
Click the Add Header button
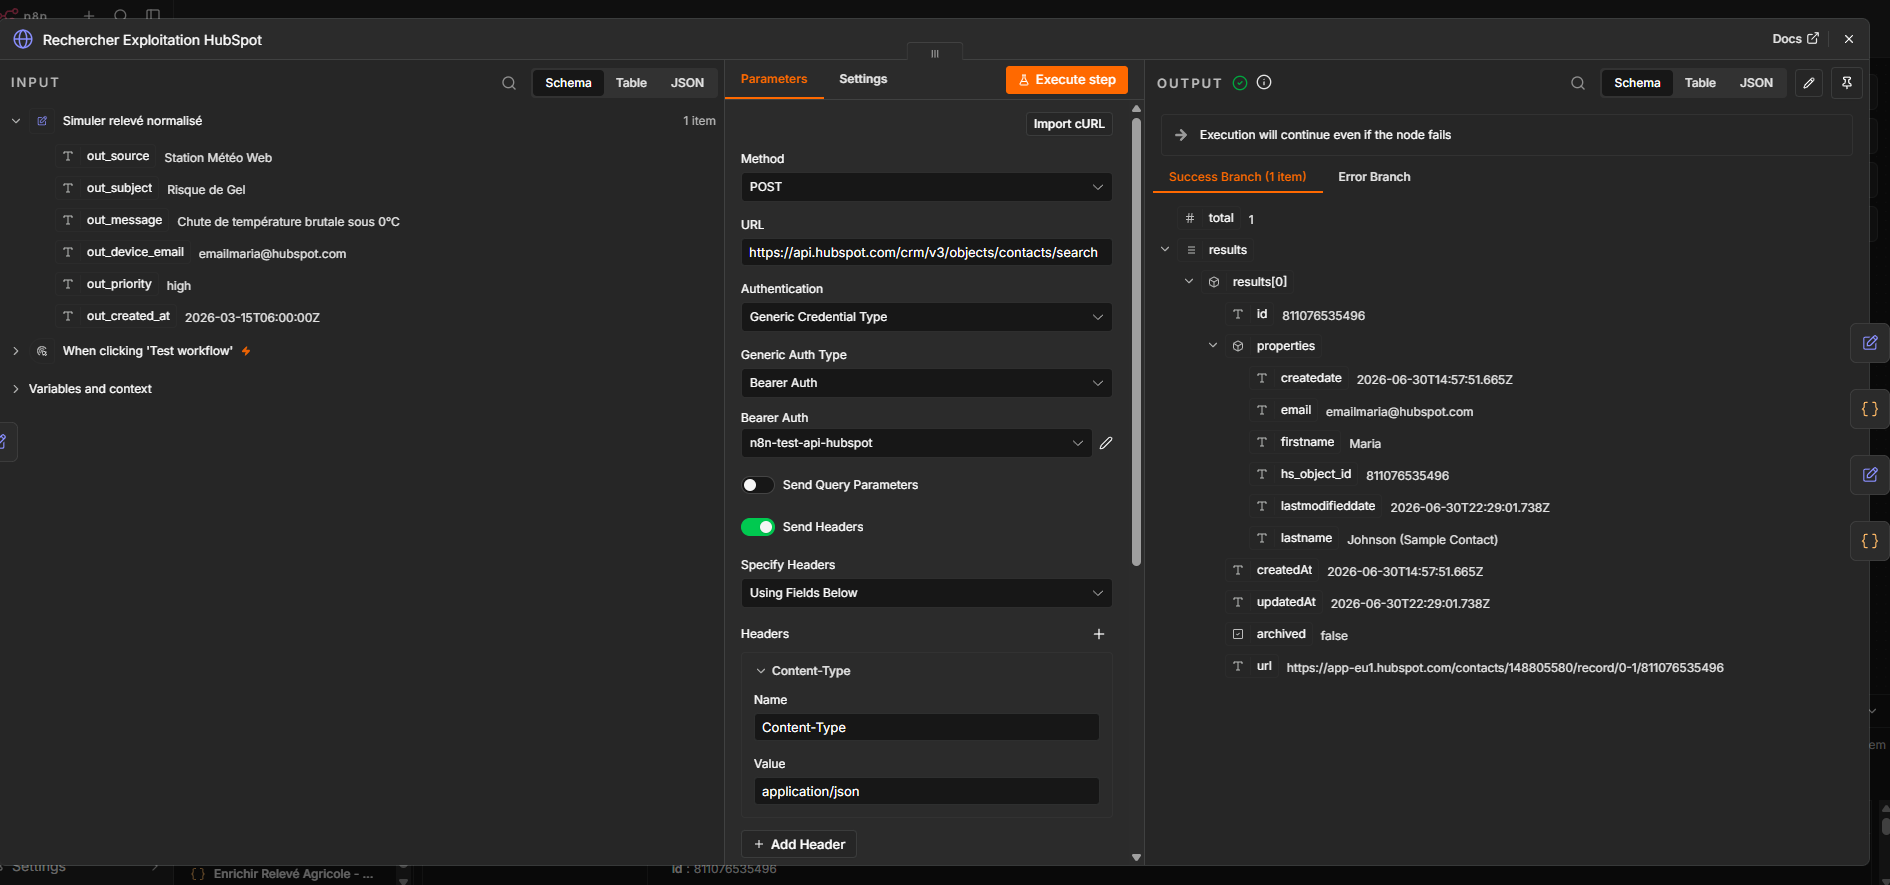(x=799, y=844)
